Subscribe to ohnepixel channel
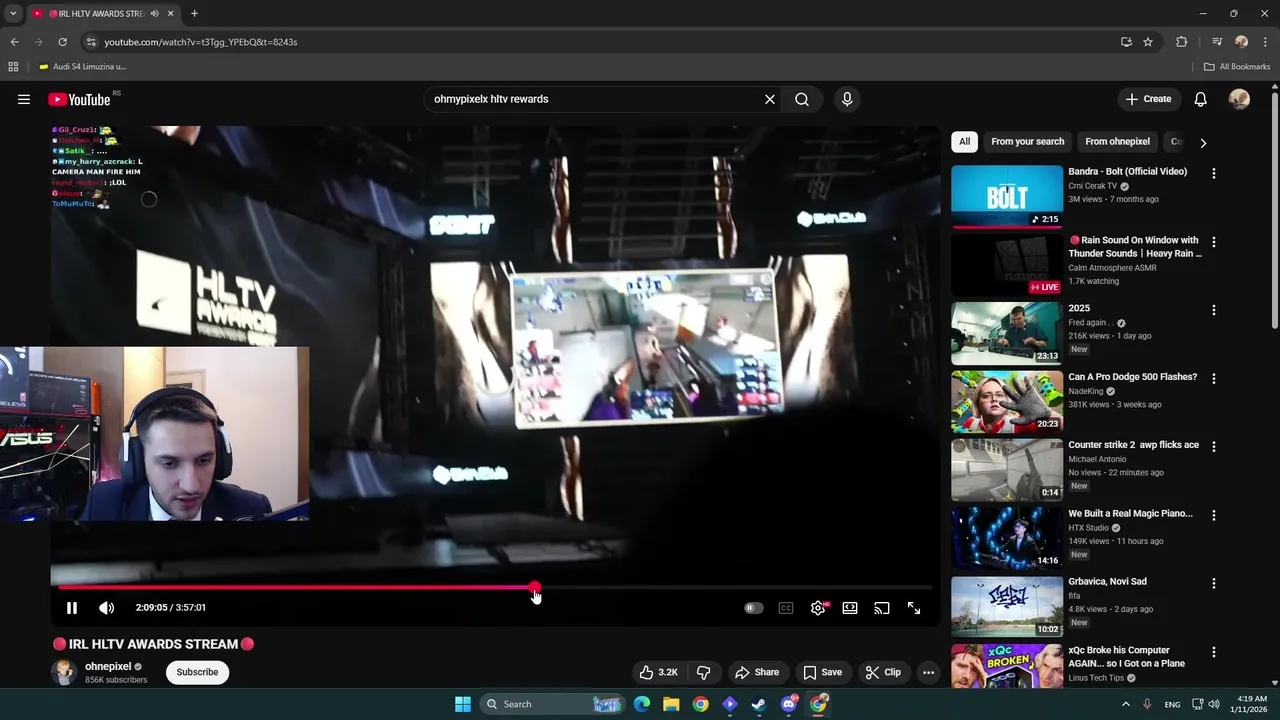This screenshot has height=720, width=1280. pos(197,672)
